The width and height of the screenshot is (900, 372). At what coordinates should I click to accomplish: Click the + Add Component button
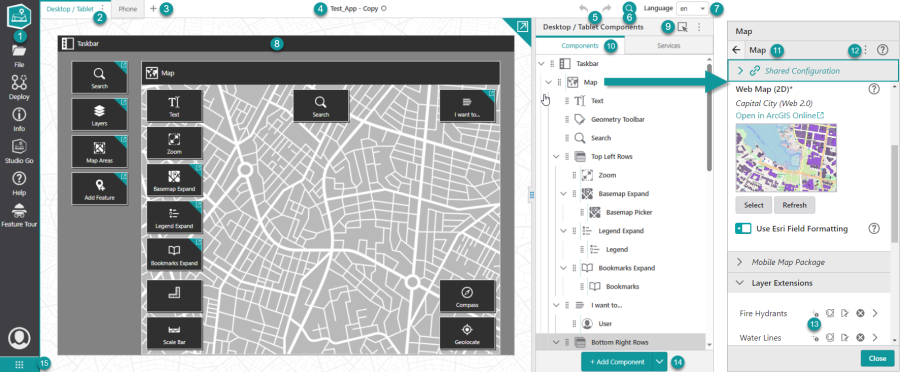[617, 362]
